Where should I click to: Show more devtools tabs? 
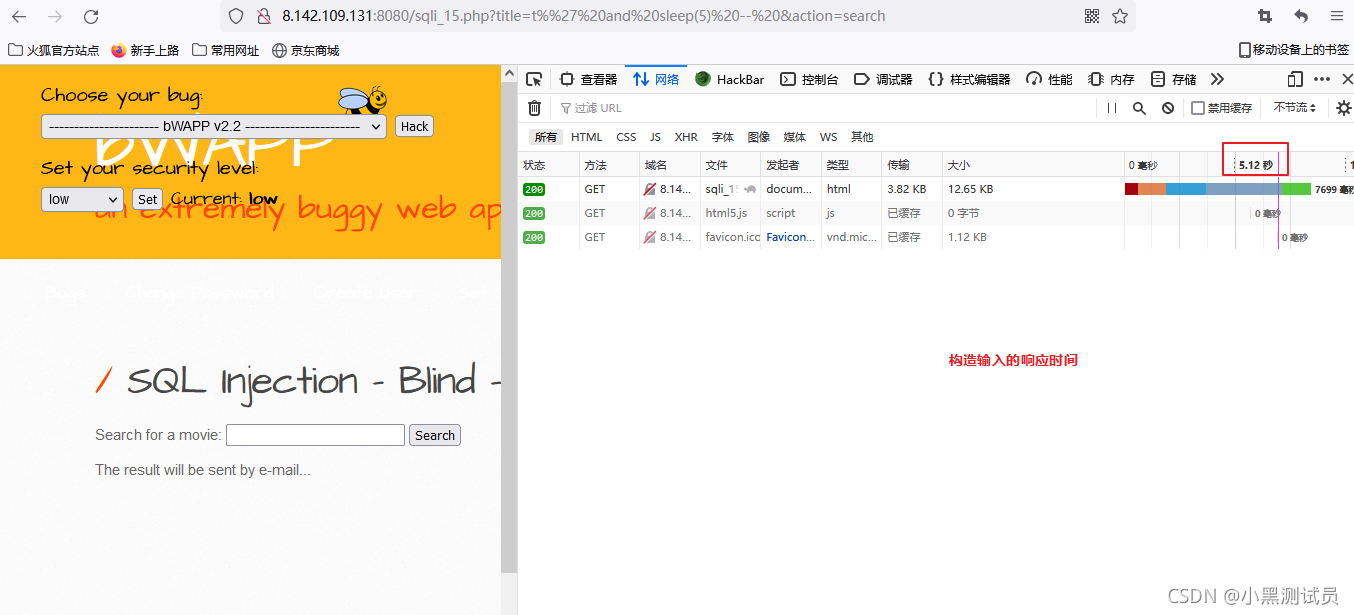pos(1217,79)
